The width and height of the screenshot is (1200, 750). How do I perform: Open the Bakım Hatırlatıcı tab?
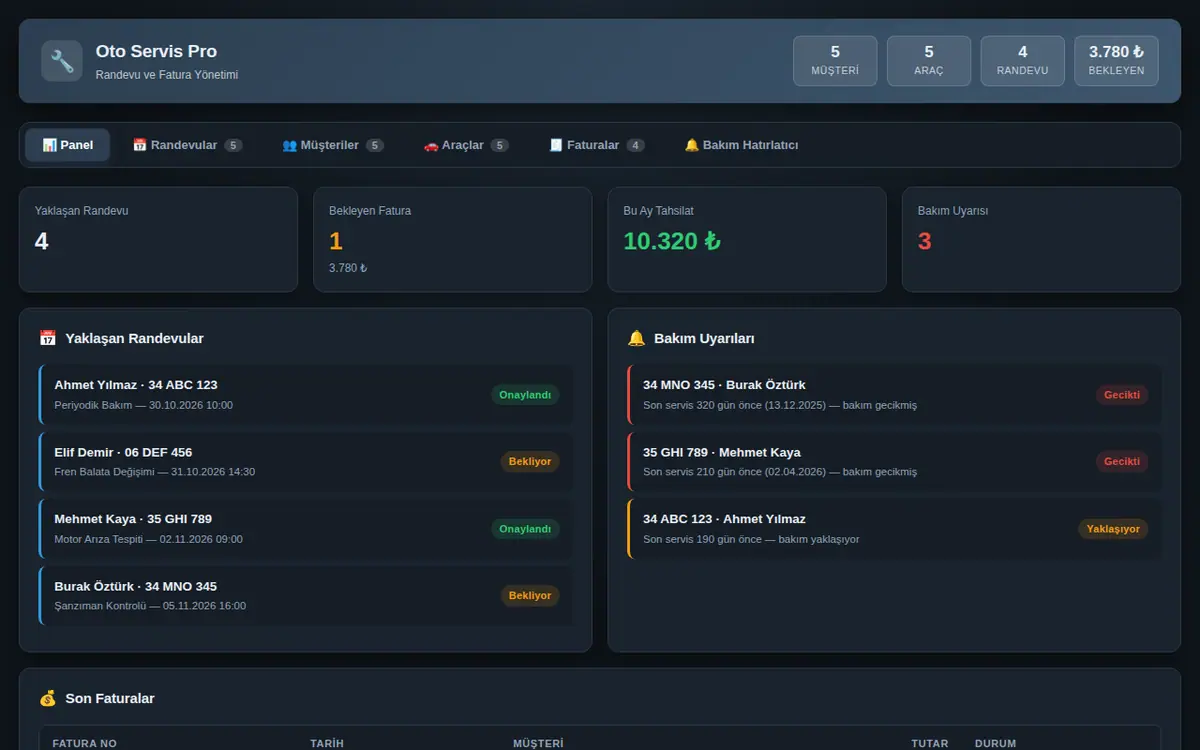[x=741, y=145]
